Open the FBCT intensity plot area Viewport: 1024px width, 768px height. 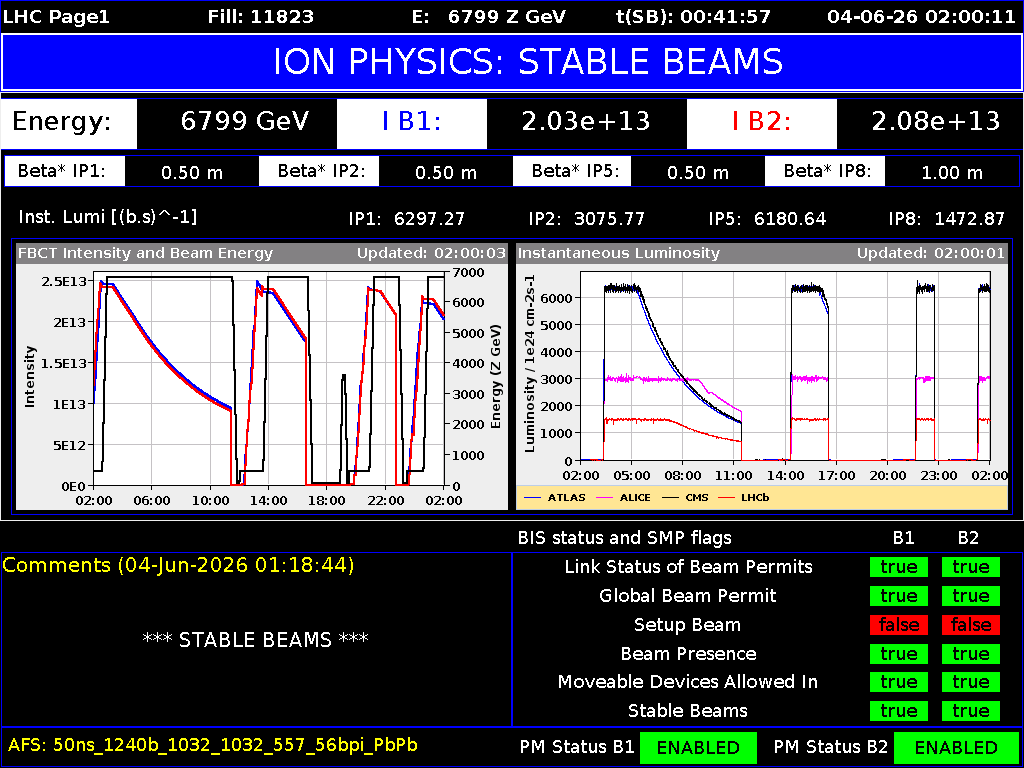click(268, 378)
